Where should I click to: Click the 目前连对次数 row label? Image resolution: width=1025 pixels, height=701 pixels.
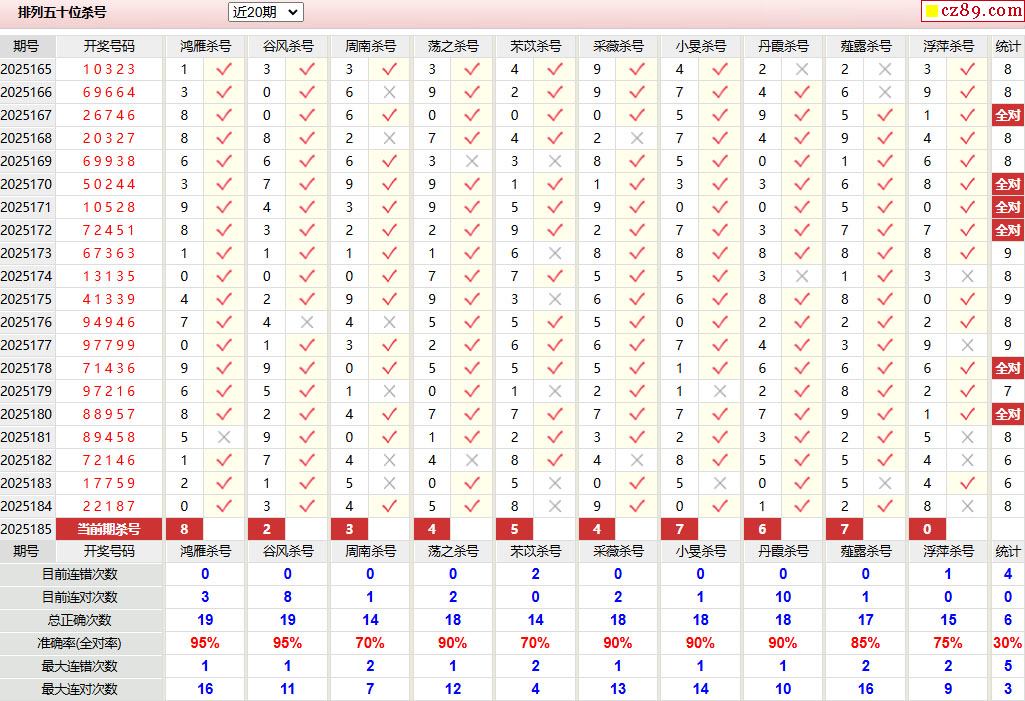(x=80, y=597)
